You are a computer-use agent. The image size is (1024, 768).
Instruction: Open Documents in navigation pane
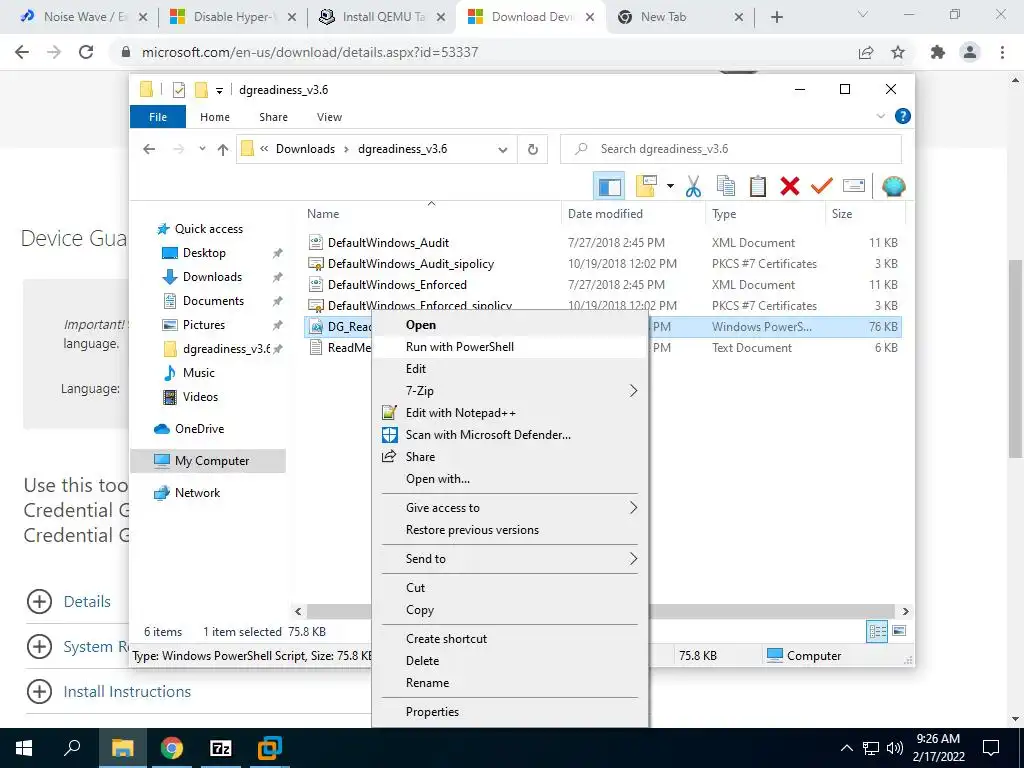coord(213,301)
